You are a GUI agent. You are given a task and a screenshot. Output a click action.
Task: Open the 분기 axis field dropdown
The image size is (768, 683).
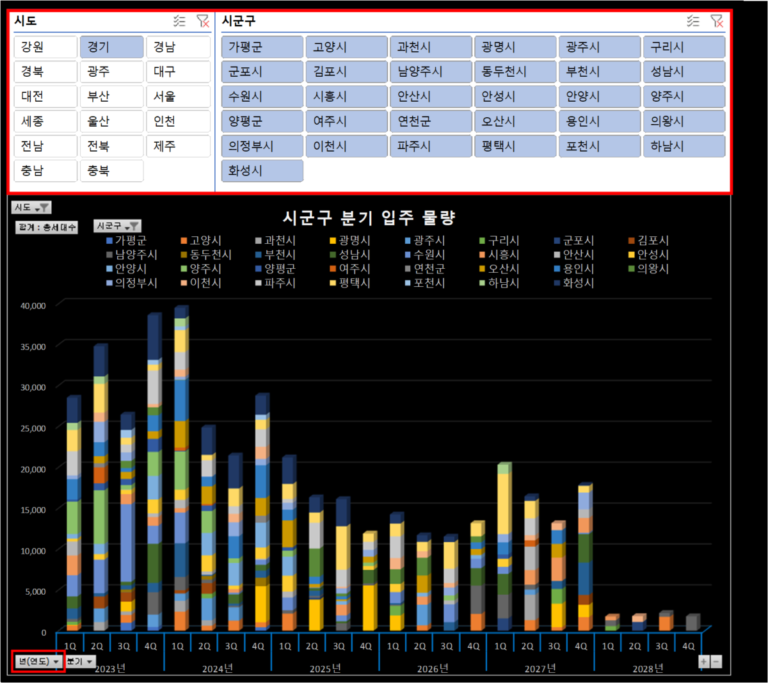click(82, 661)
